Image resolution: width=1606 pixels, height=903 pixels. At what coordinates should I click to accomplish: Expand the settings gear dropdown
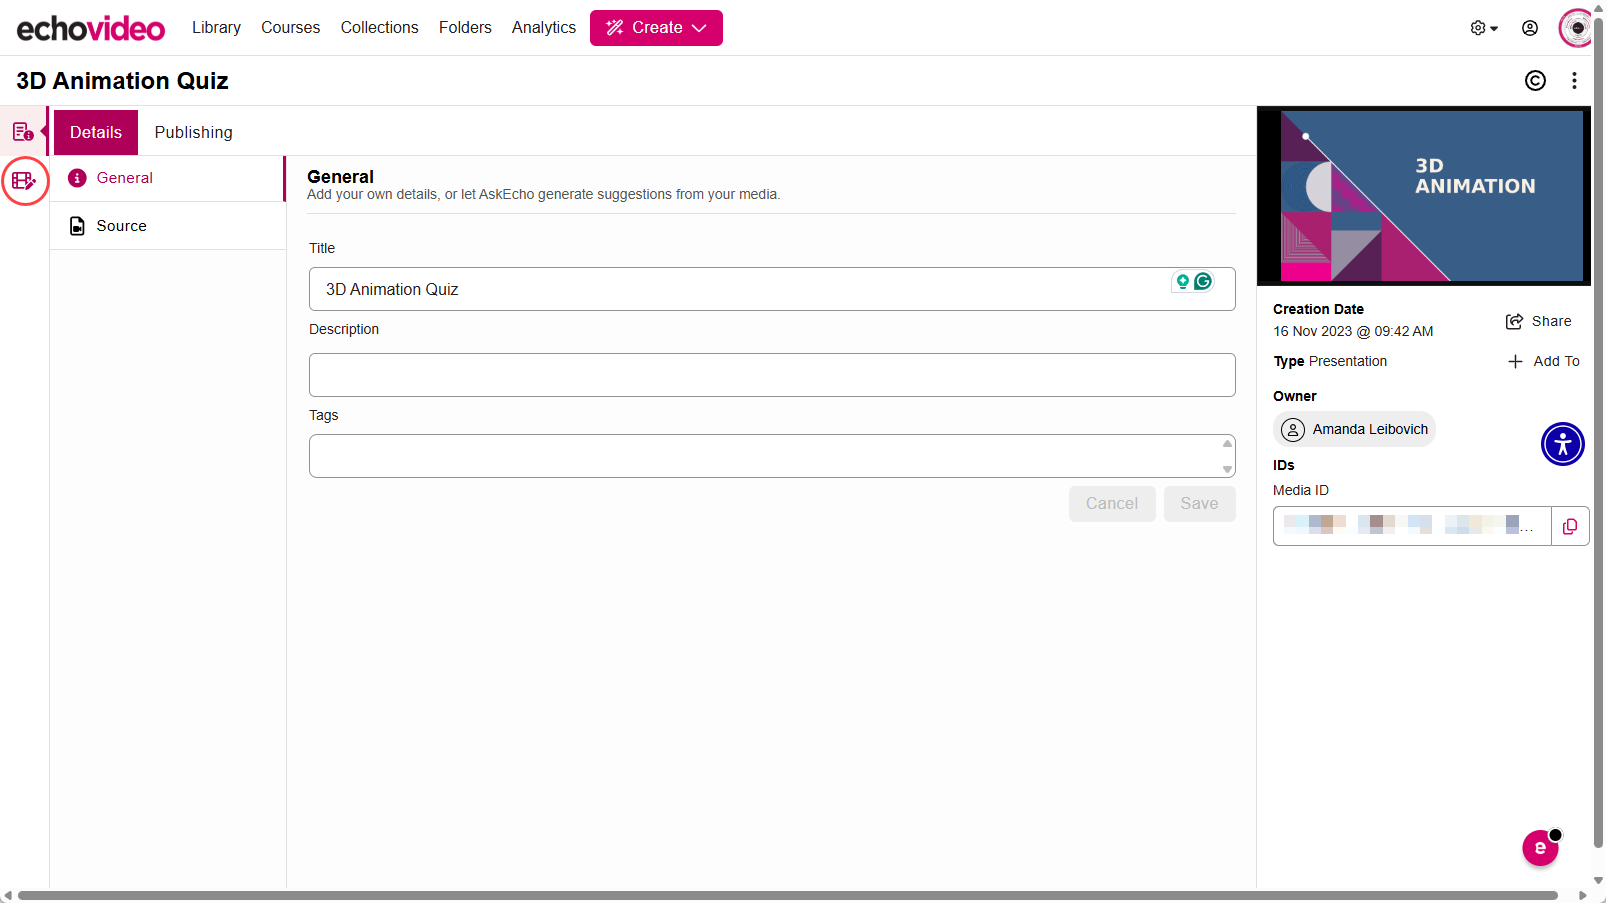[x=1484, y=28]
